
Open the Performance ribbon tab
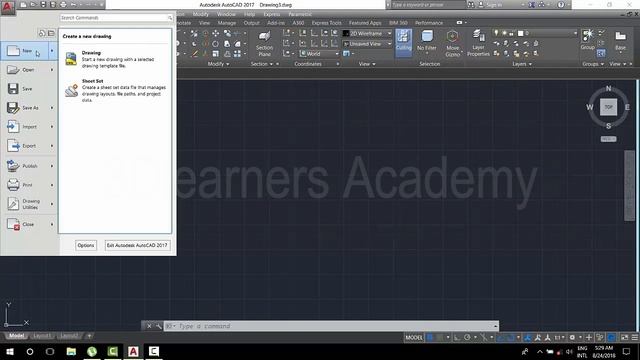coord(429,23)
